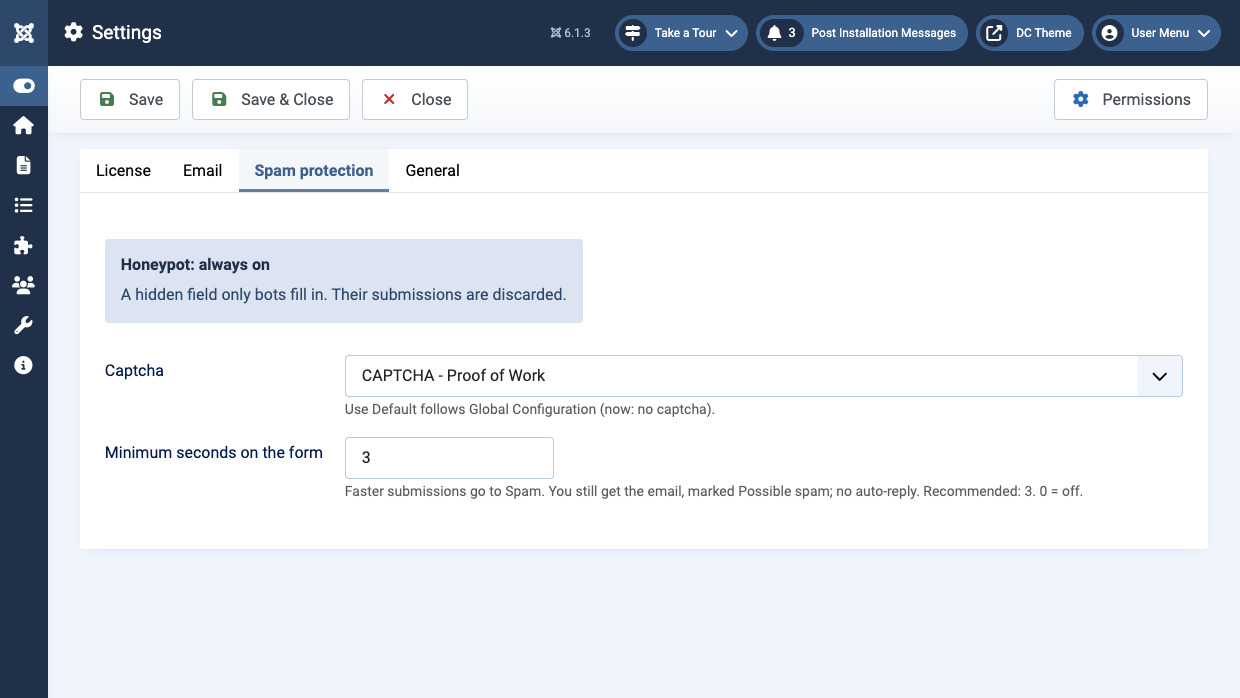Switch to the License tab
Viewport: 1240px width, 698px height.
tap(123, 171)
